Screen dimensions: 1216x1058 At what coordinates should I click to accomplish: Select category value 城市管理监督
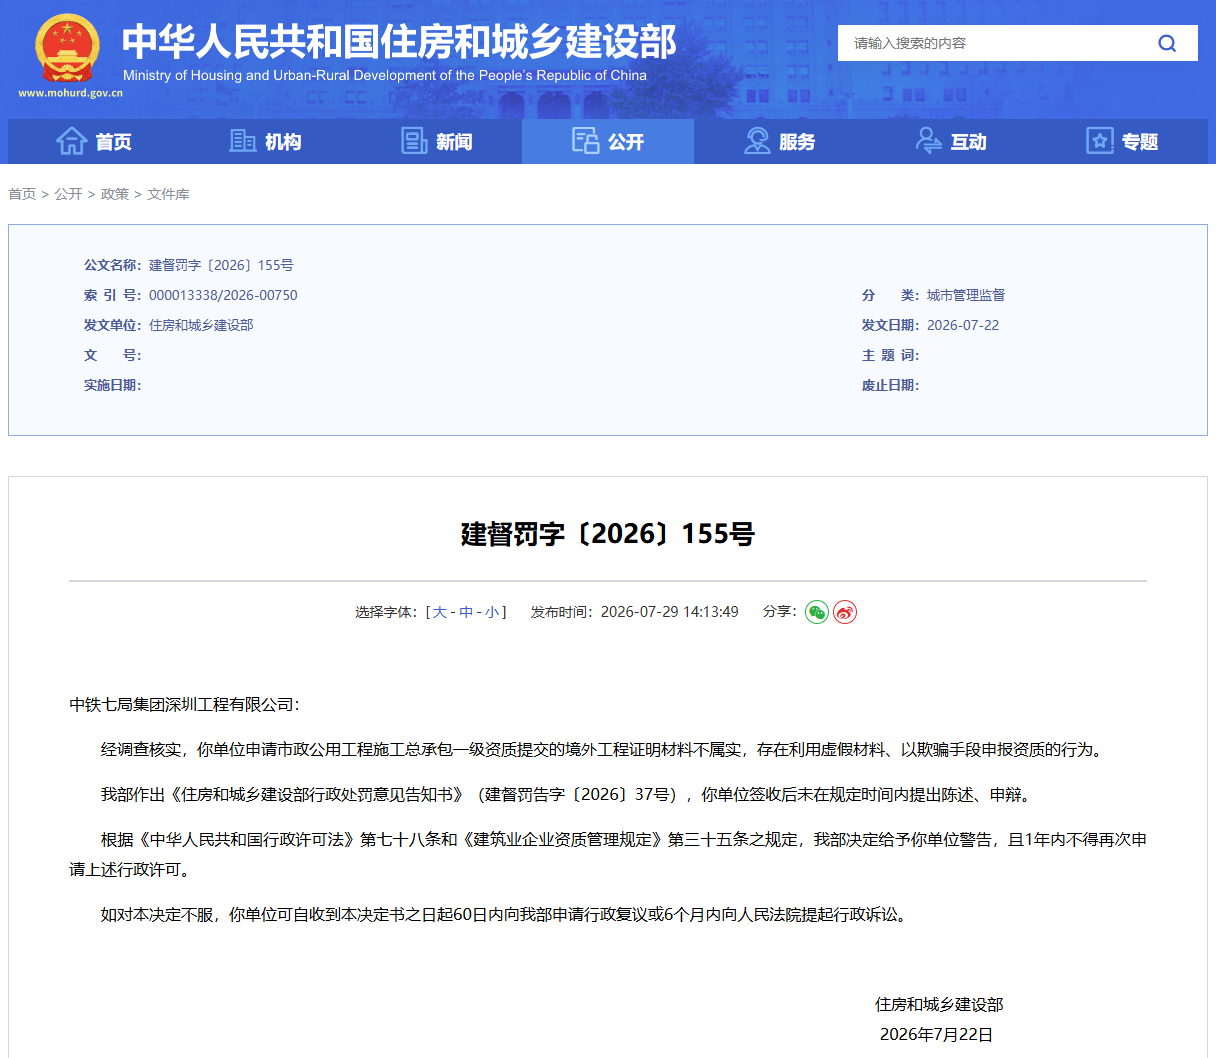point(966,295)
